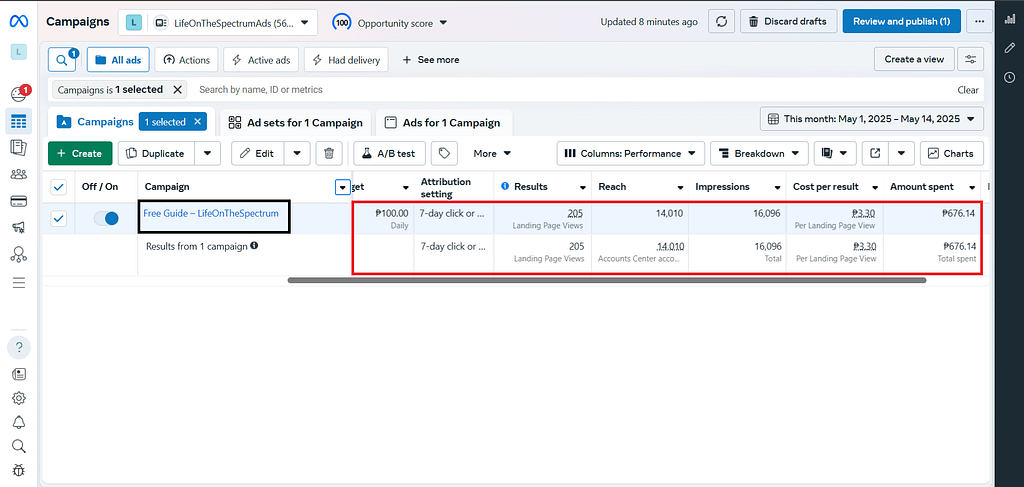Open the export dropdown arrow

[x=901, y=153]
